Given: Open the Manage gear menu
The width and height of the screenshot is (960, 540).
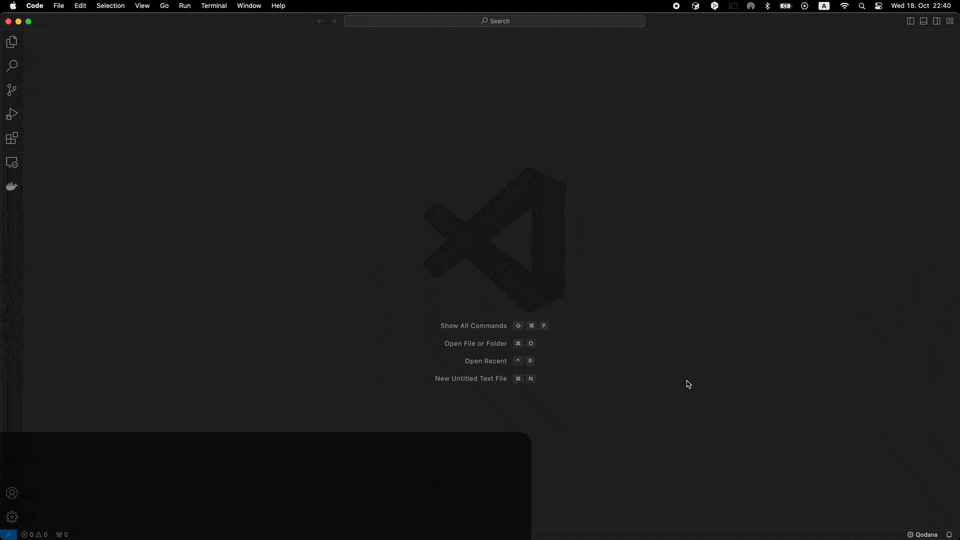Looking at the screenshot, I should 12,517.
